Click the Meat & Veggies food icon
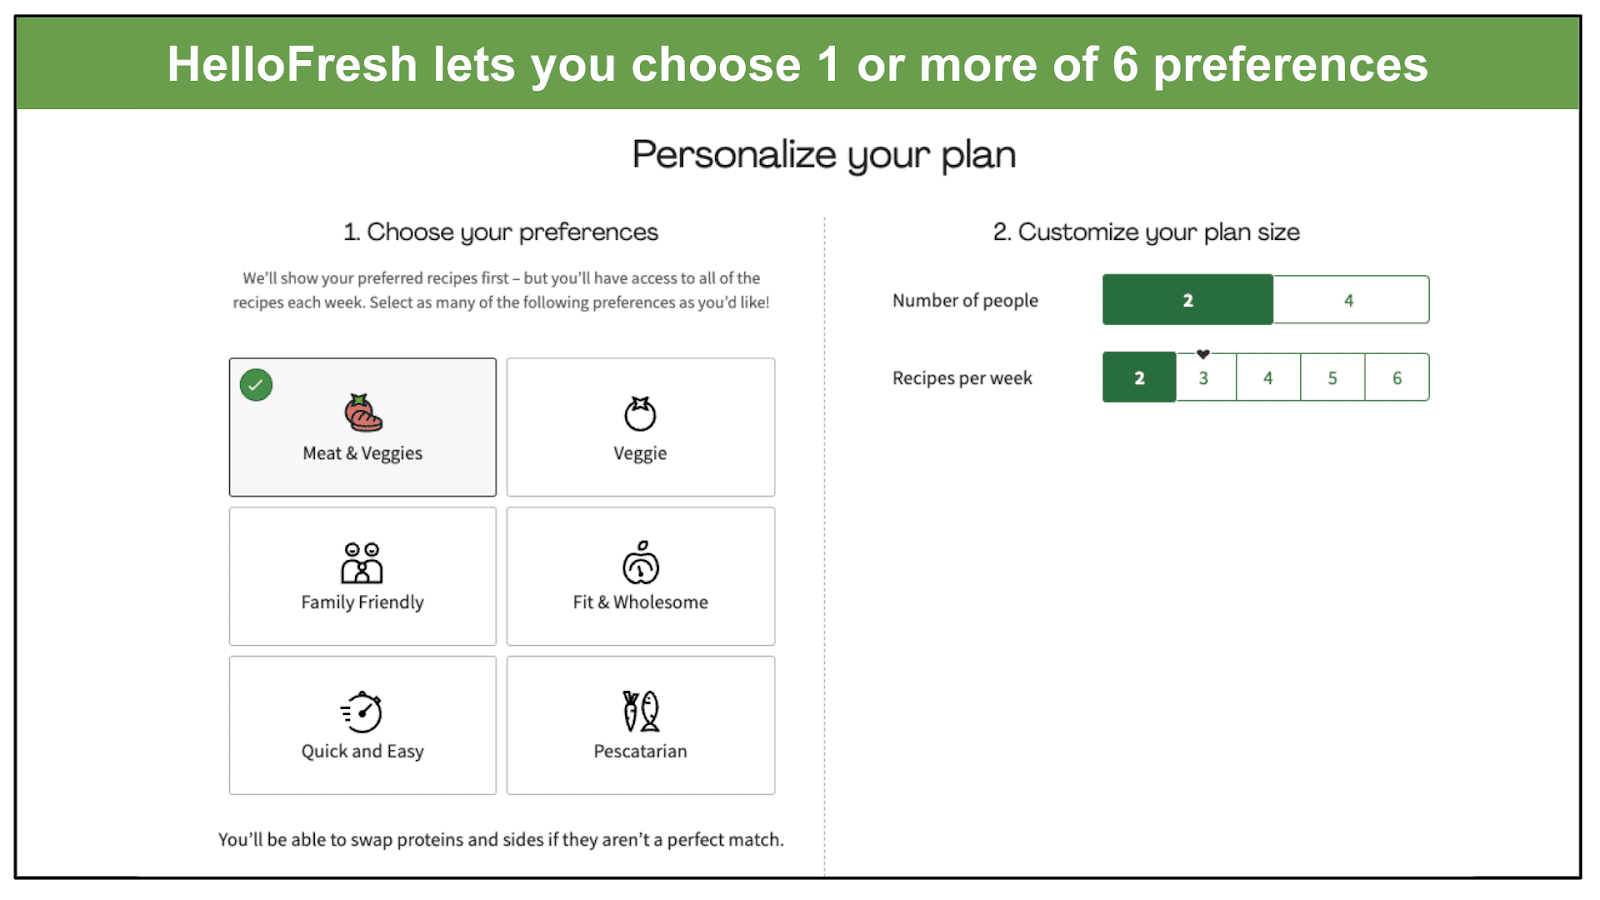1600x900 pixels. tap(363, 412)
